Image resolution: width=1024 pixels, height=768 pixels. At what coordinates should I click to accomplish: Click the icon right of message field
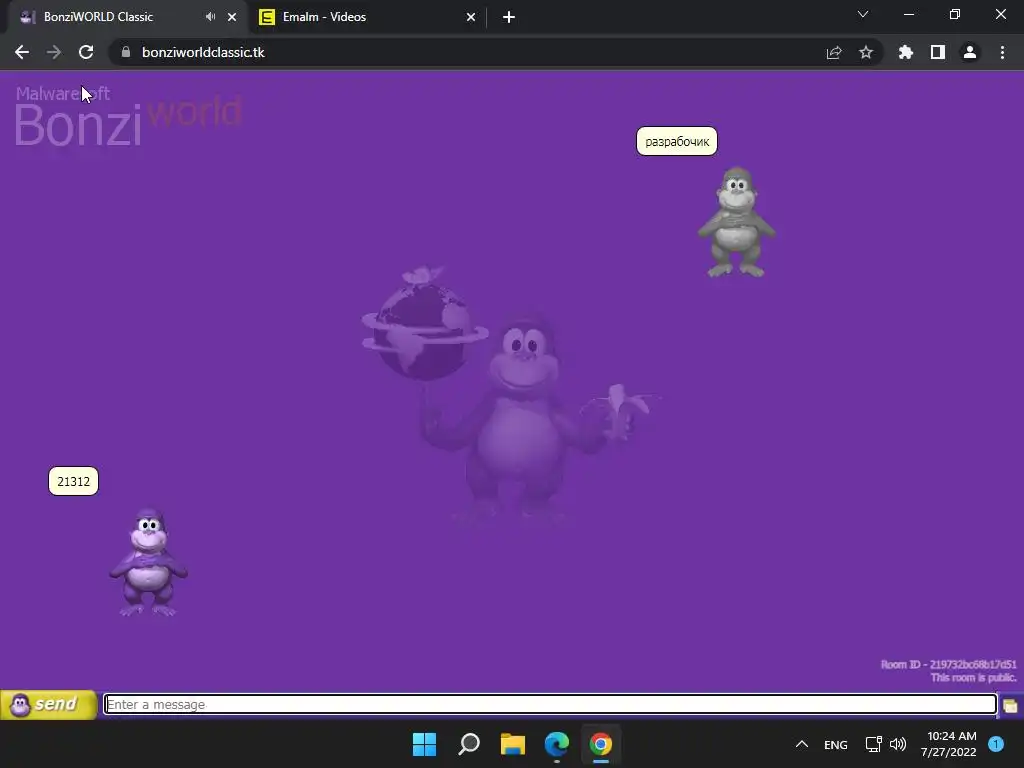[x=1010, y=705]
